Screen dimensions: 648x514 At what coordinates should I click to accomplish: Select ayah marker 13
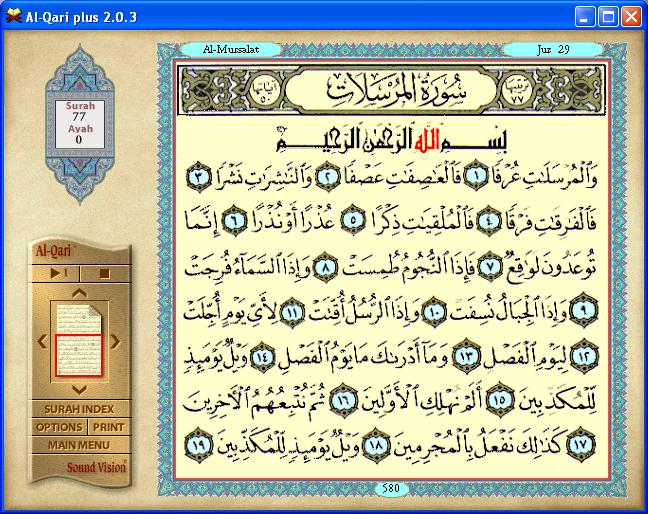pyautogui.click(x=466, y=356)
